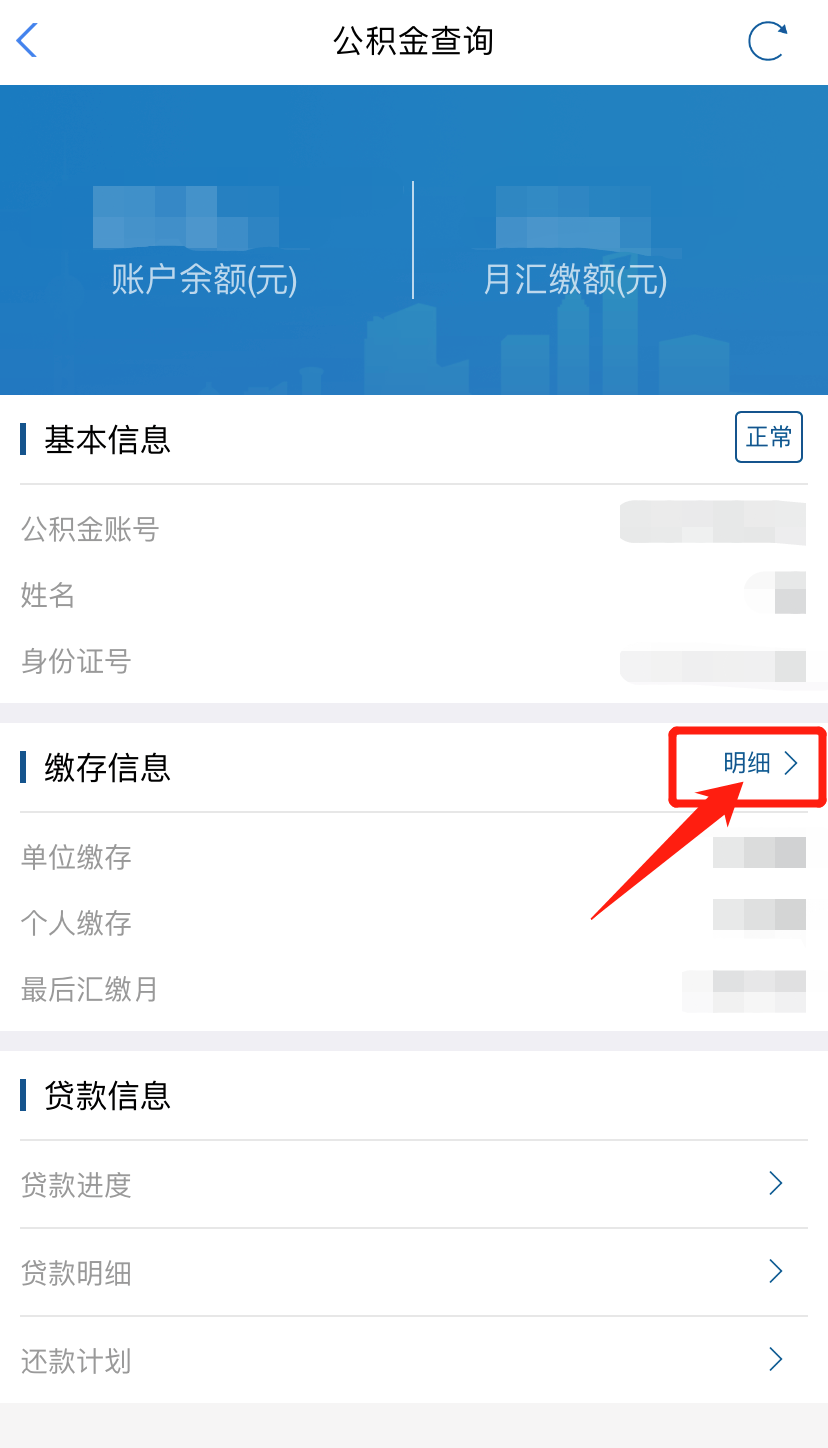Tap the 姓名 row

(x=414, y=595)
